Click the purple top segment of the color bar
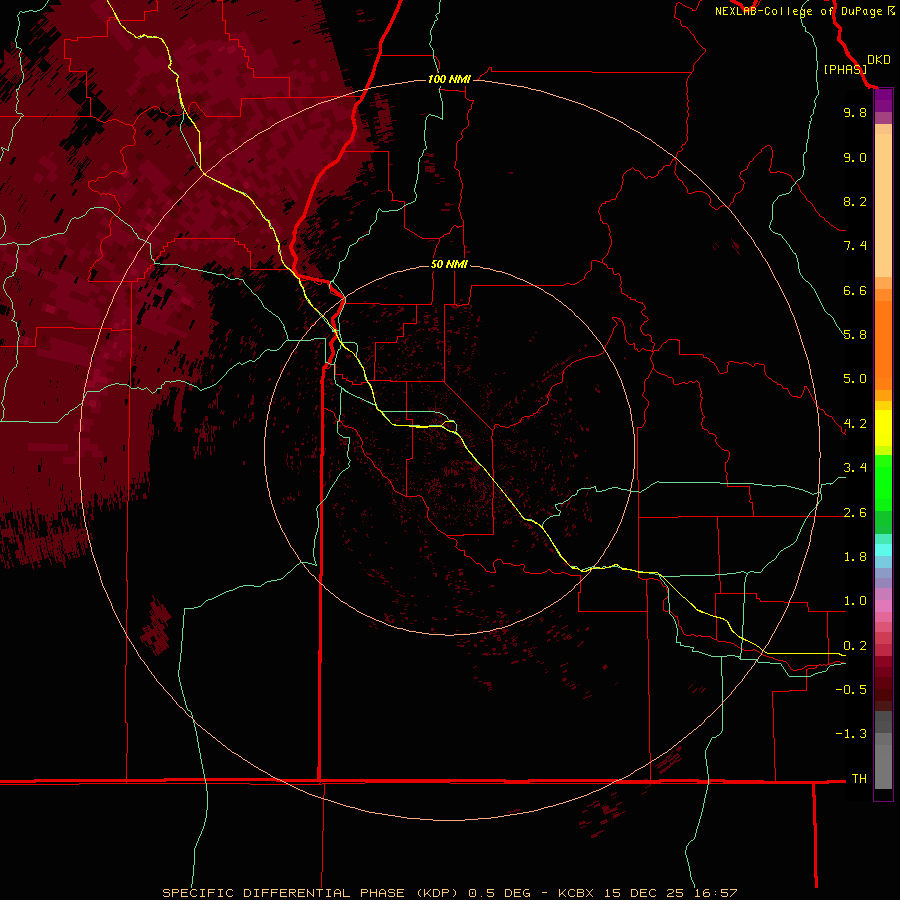Image resolution: width=900 pixels, height=900 pixels. pyautogui.click(x=883, y=100)
